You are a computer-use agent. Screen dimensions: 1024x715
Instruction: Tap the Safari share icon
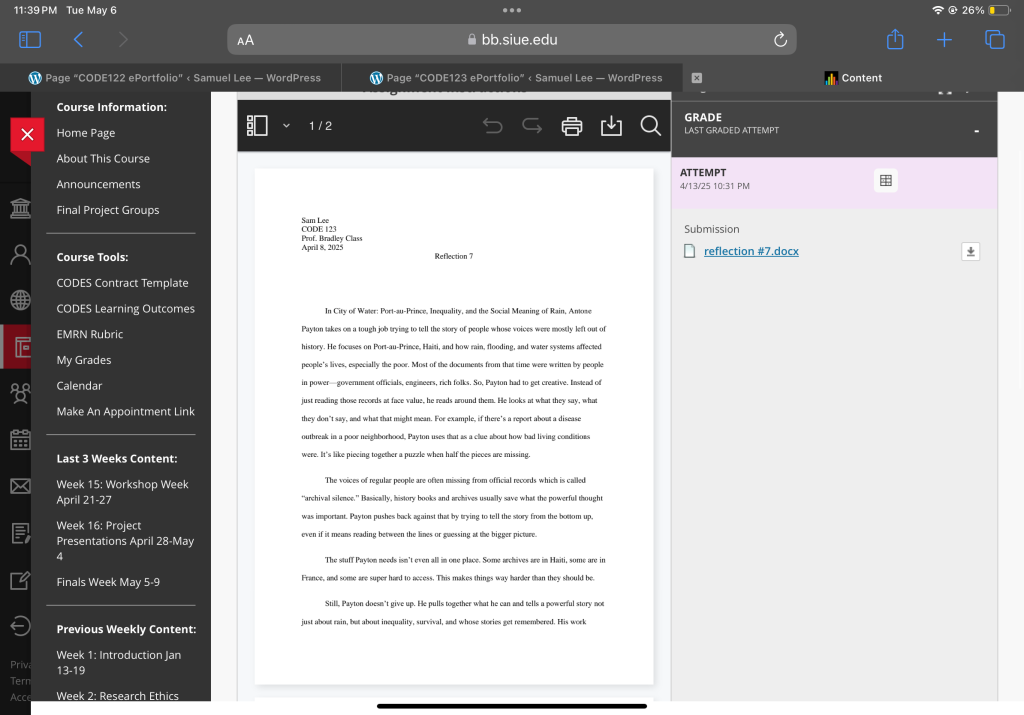(895, 40)
